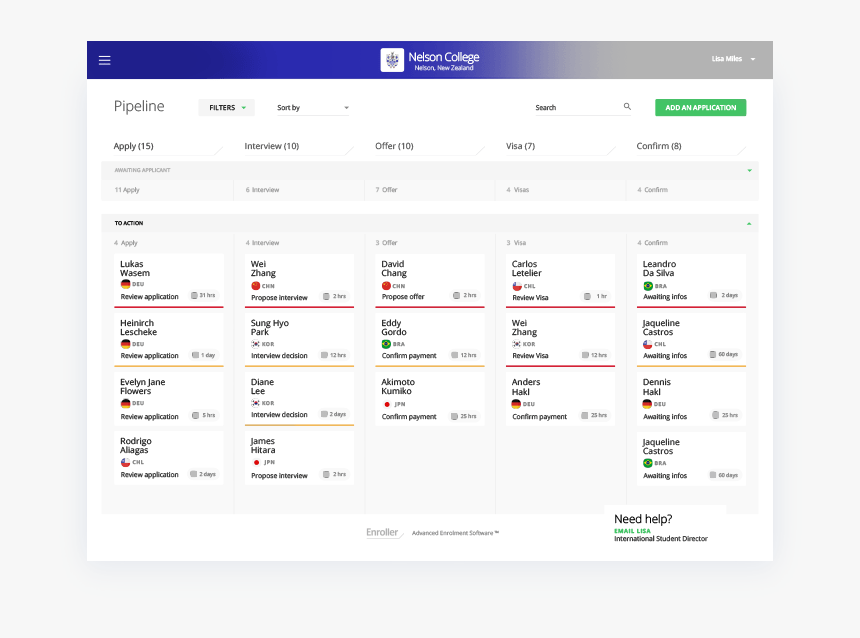This screenshot has height=638, width=860.
Task: Expand the Awaiting Applicant section
Action: click(x=749, y=170)
